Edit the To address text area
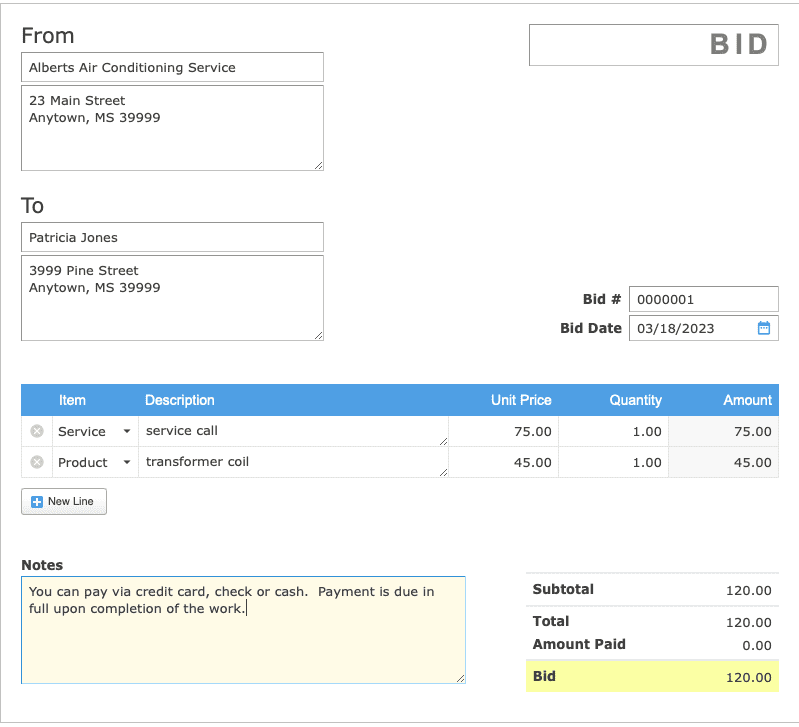Screen dimensions: 799x727 [172, 298]
